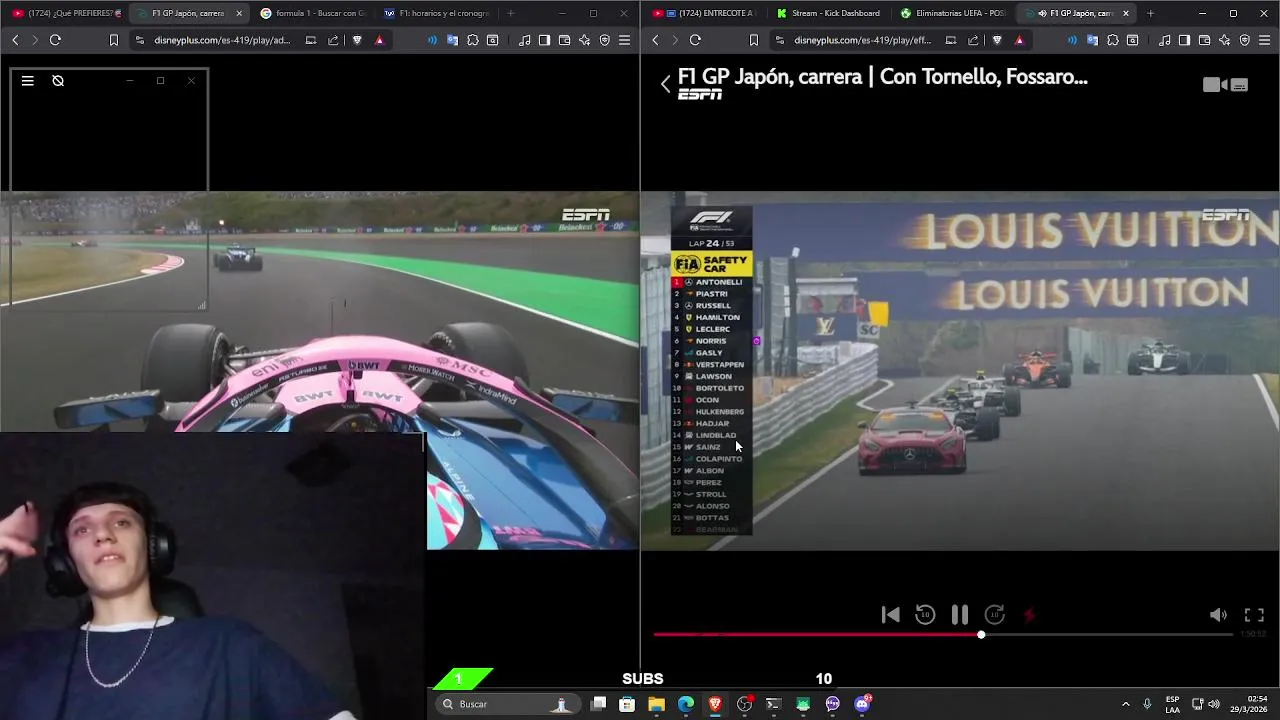Open clock showing 02:54 29/3/2026
Viewport: 1280px width, 720px height.
pos(1250,704)
